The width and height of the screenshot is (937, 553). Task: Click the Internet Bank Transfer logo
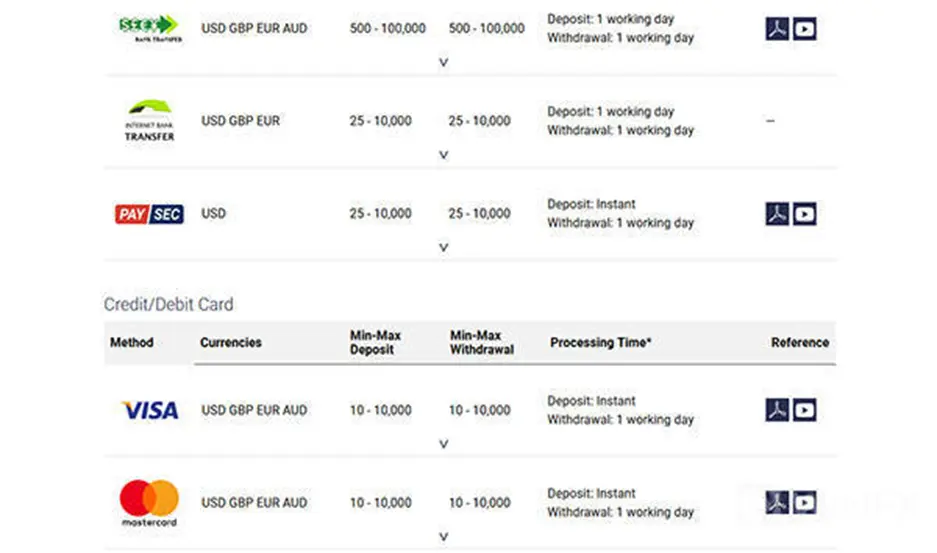[149, 121]
